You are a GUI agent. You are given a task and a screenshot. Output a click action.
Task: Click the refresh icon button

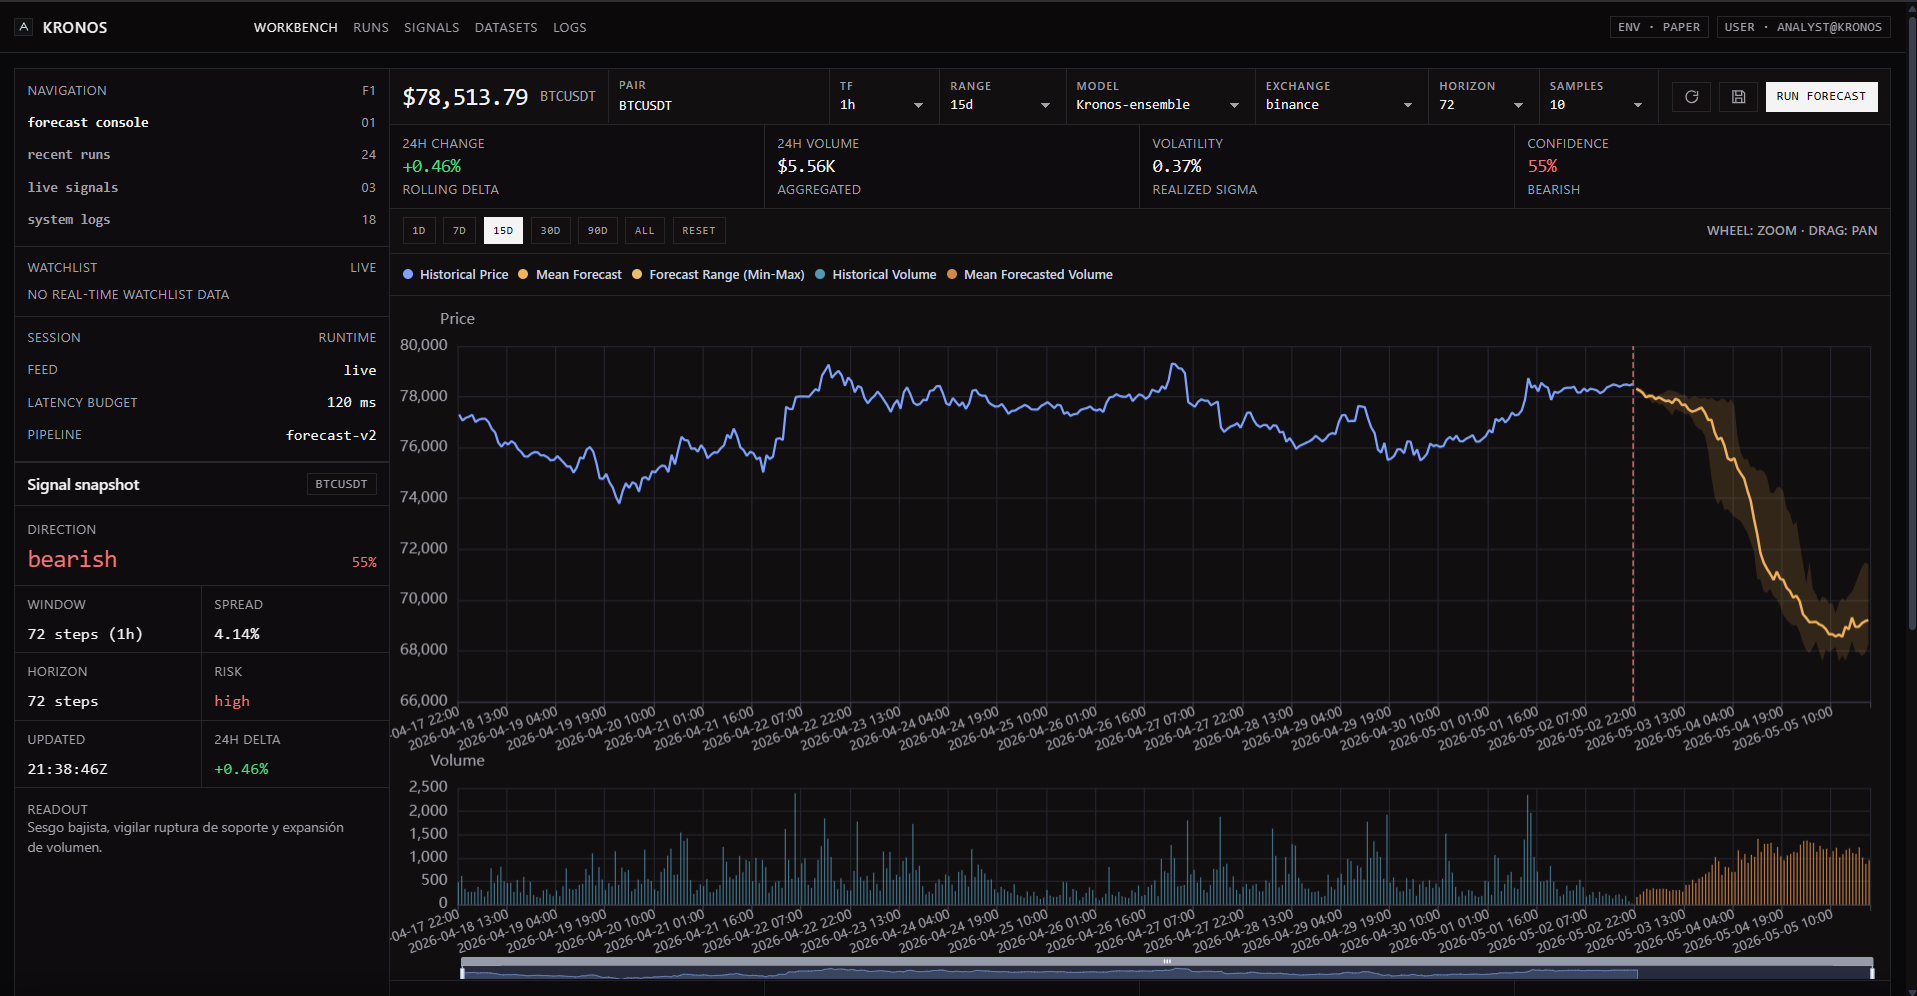tap(1691, 97)
